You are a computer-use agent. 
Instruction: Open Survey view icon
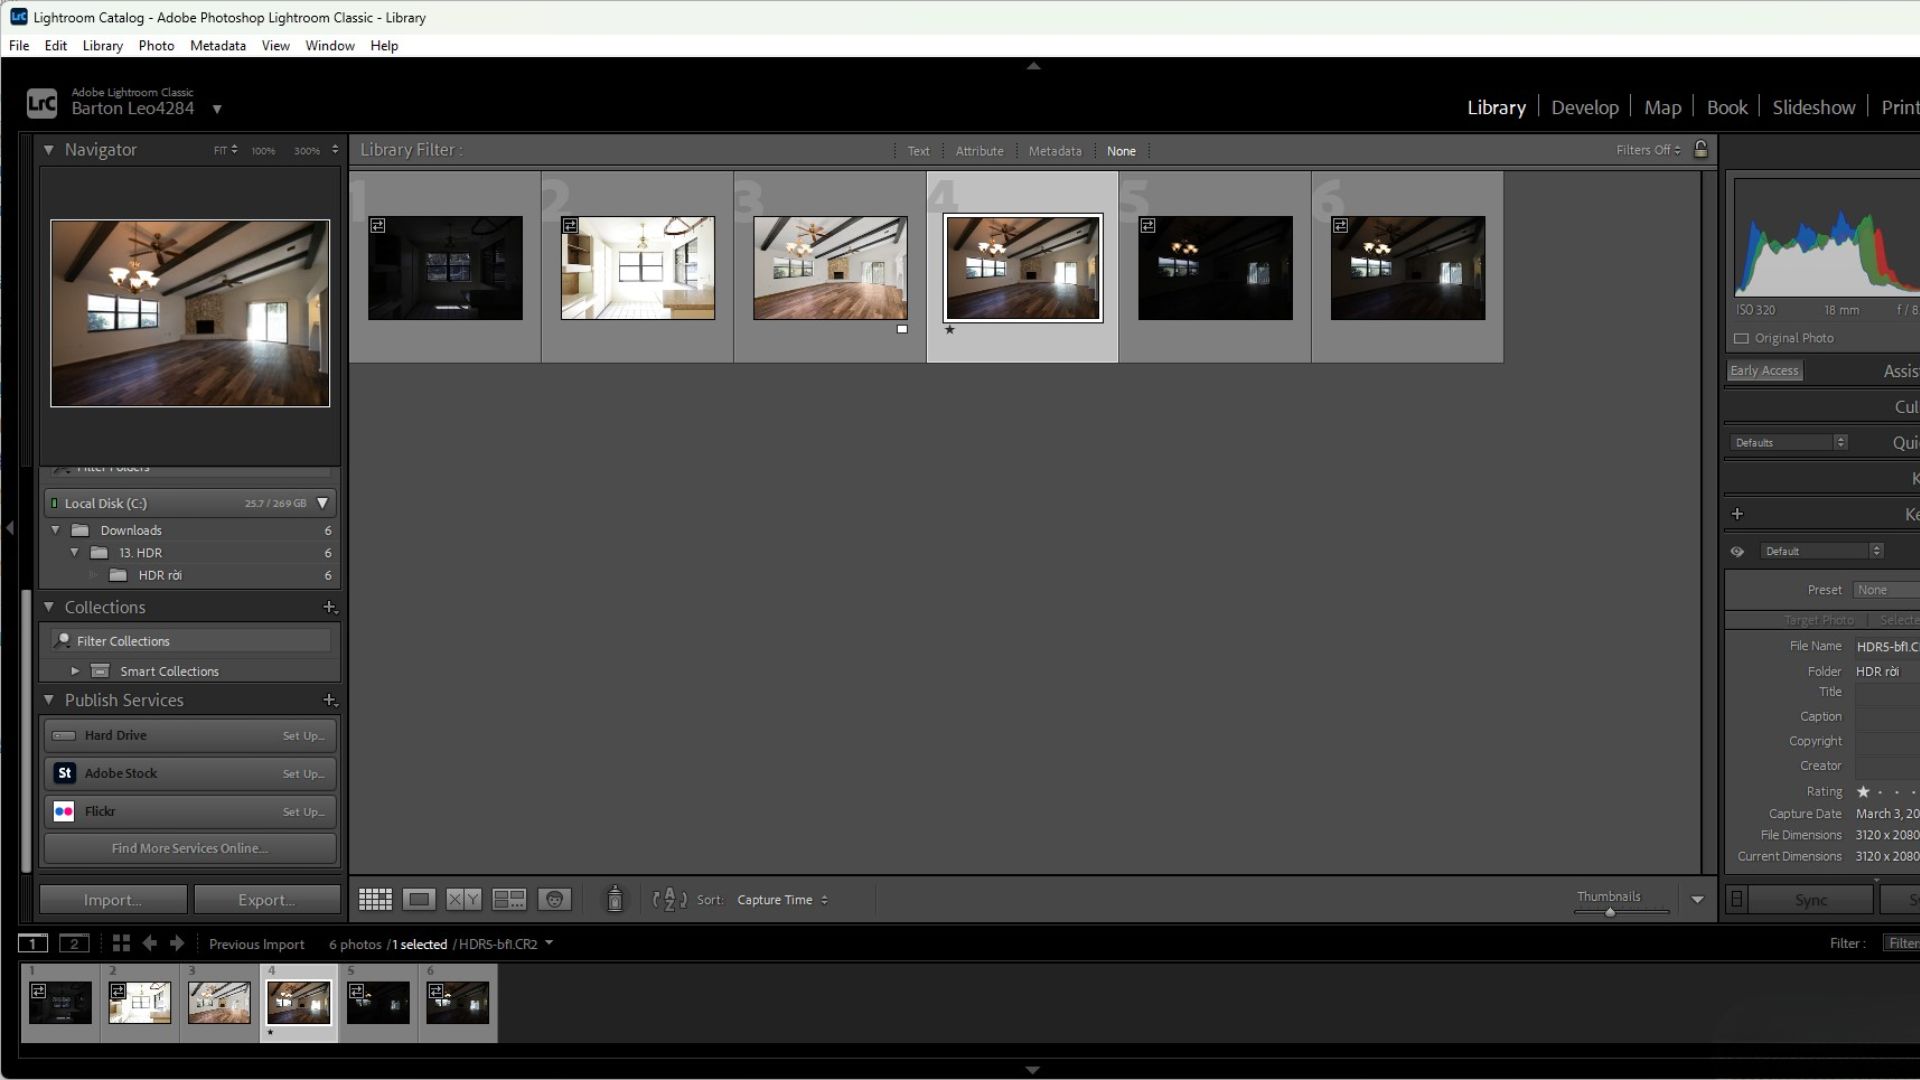[x=509, y=900]
